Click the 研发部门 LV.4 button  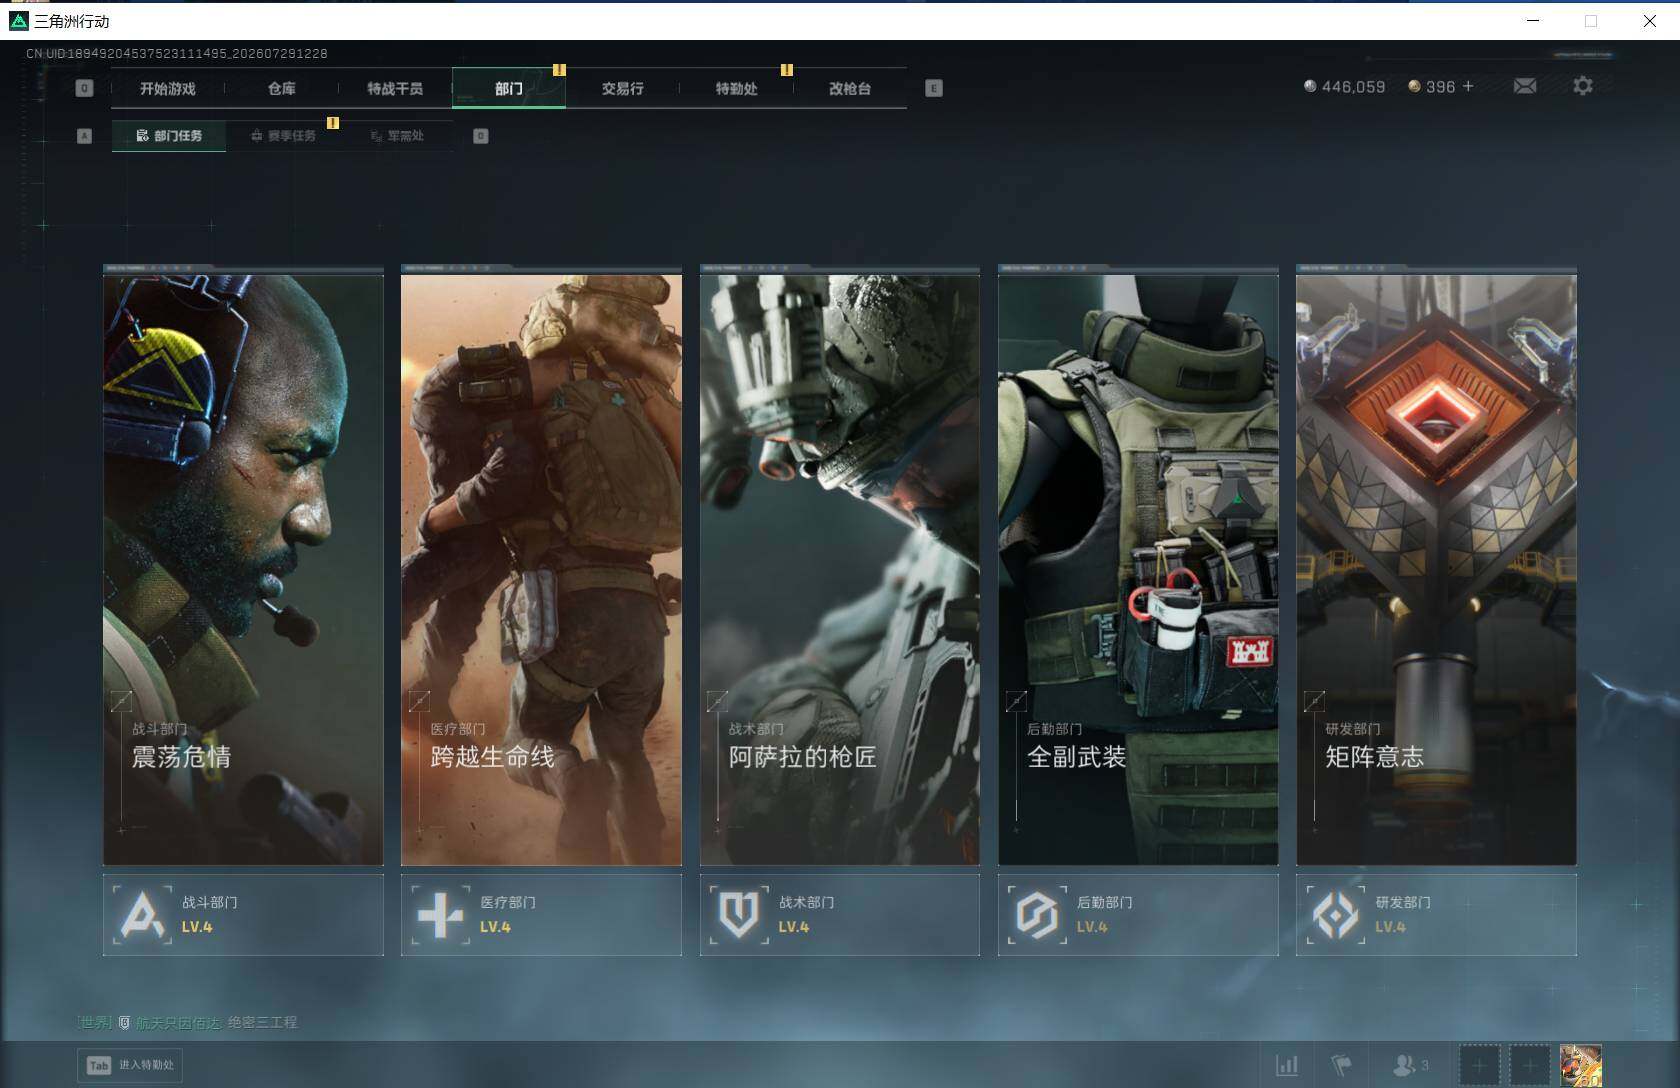pos(1436,915)
